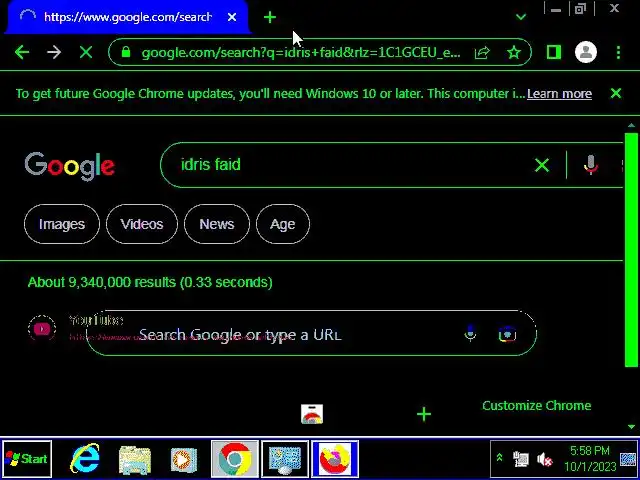Open a new tab with plus button
This screenshot has width=640, height=480.
coord(270,17)
